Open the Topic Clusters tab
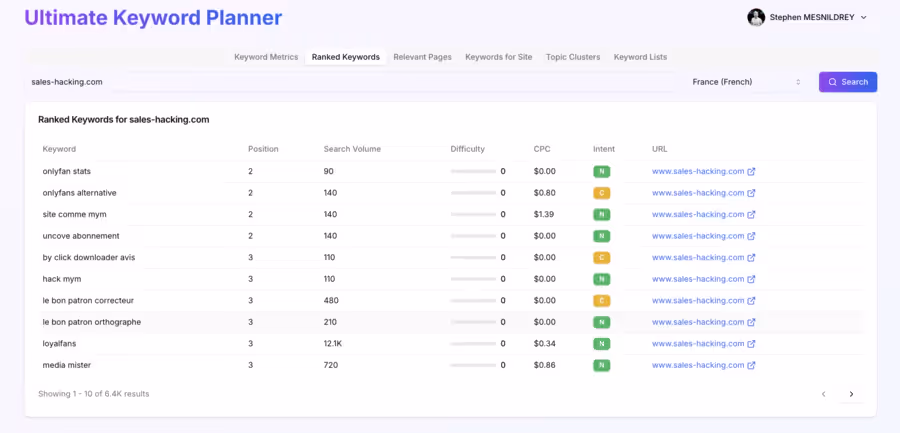900x433 pixels. [x=573, y=57]
